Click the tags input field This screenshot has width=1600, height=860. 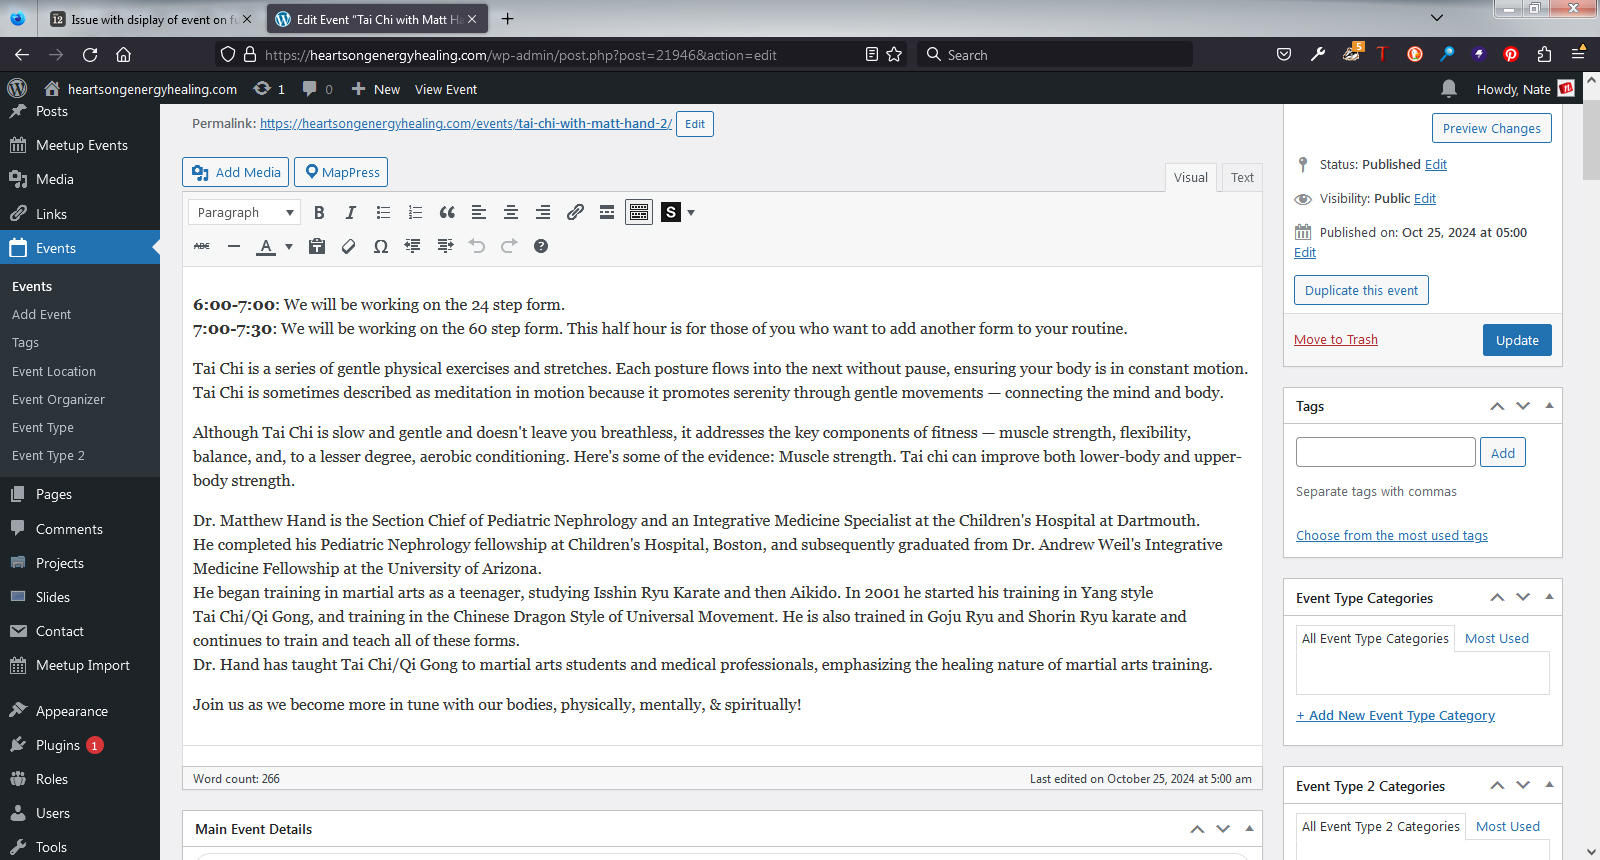click(x=1386, y=452)
